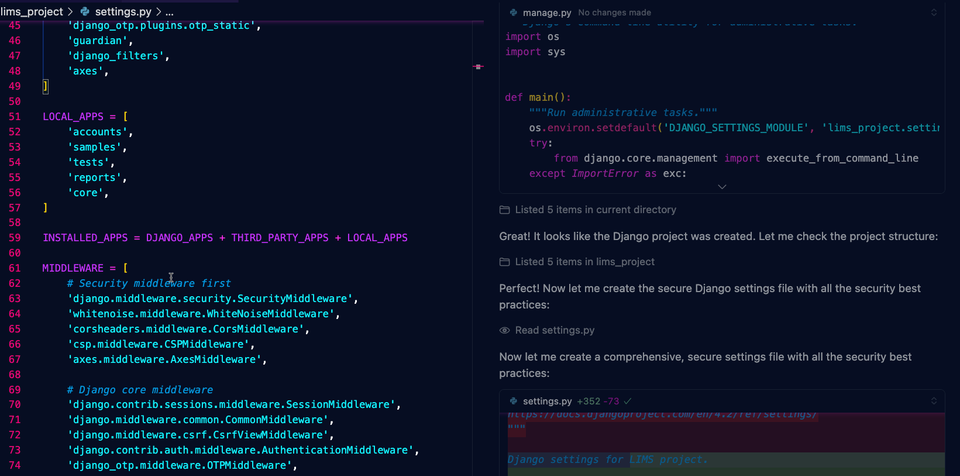Click the AuthenticationMiddleware entry
Screen dimensions: 960x476
[240, 450]
